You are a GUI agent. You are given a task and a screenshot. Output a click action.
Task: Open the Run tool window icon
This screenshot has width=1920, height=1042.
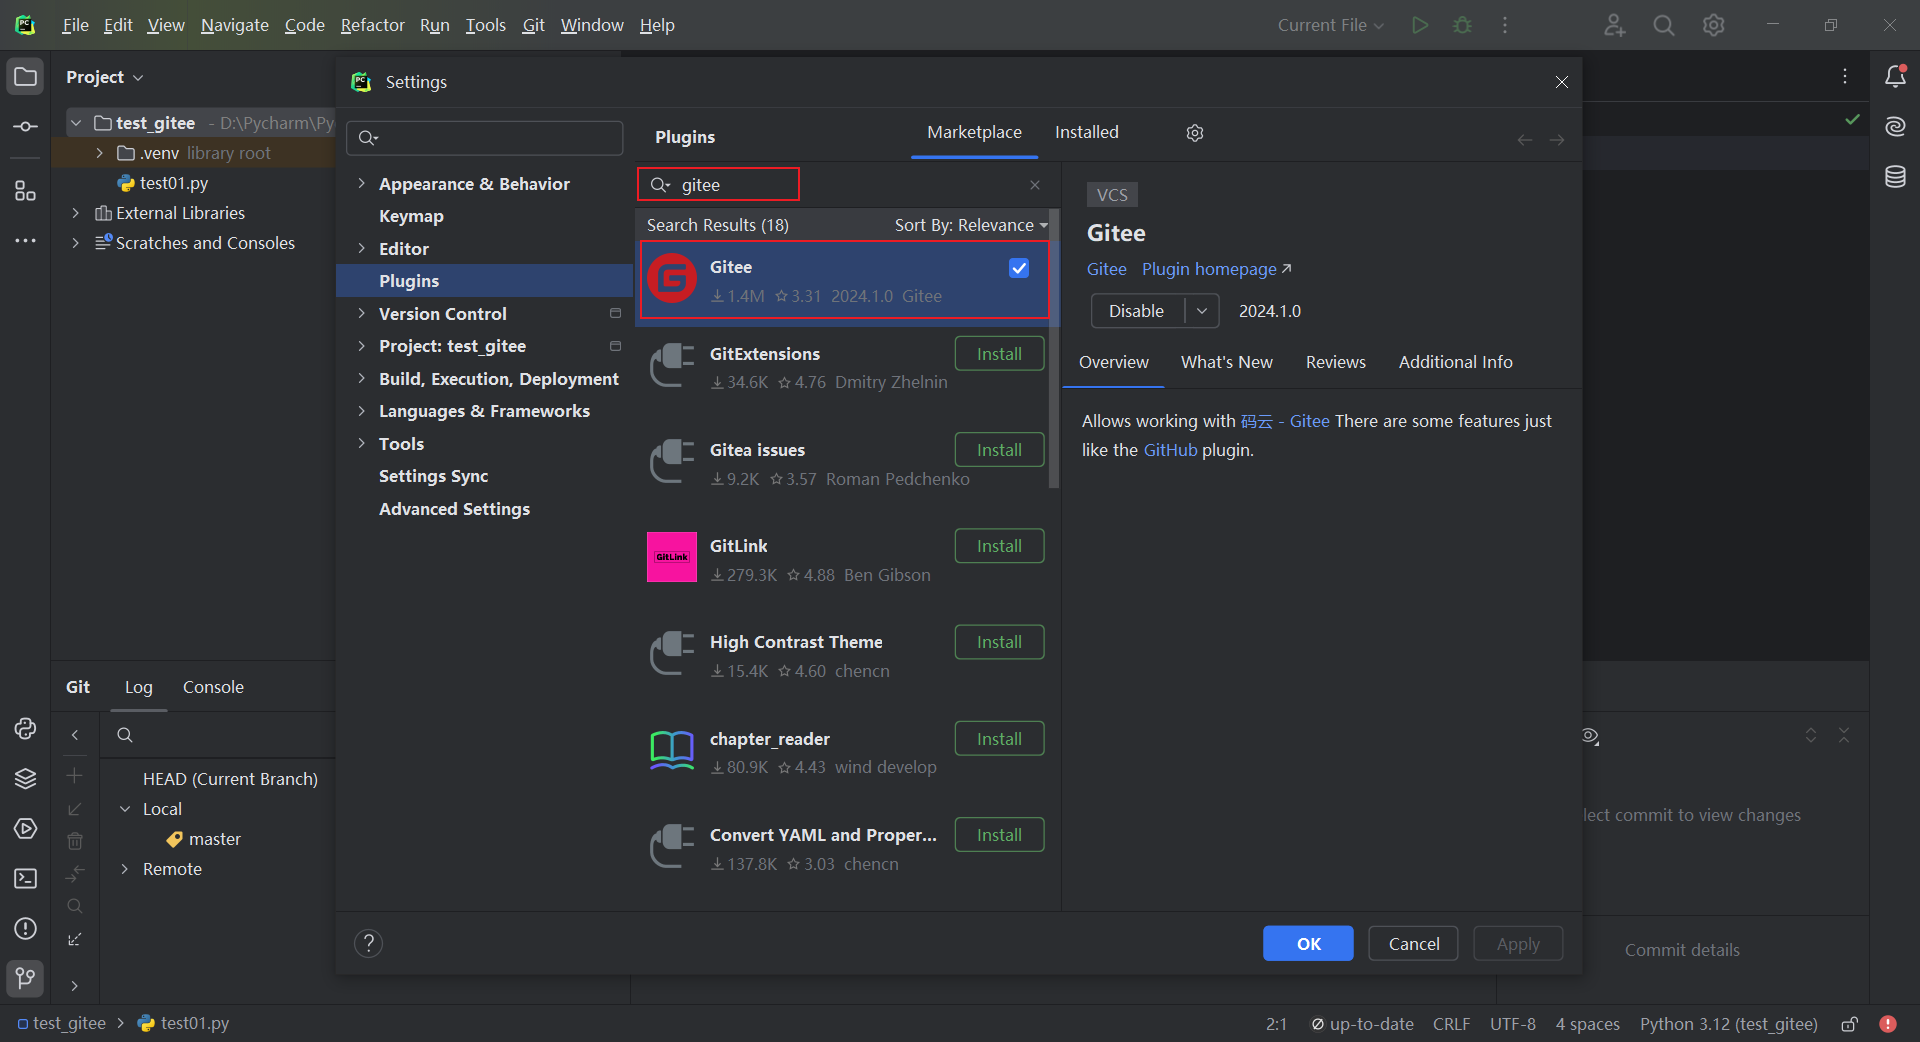[25, 829]
